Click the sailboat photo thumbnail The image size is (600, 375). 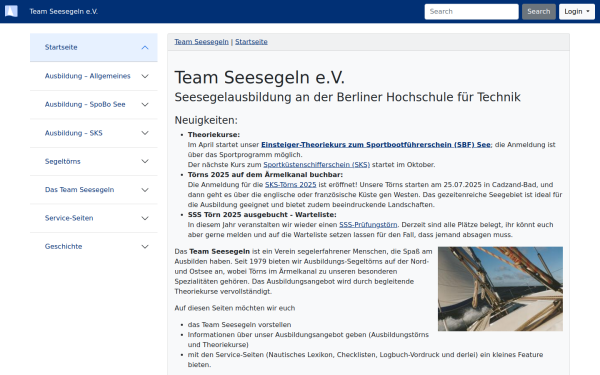500,289
